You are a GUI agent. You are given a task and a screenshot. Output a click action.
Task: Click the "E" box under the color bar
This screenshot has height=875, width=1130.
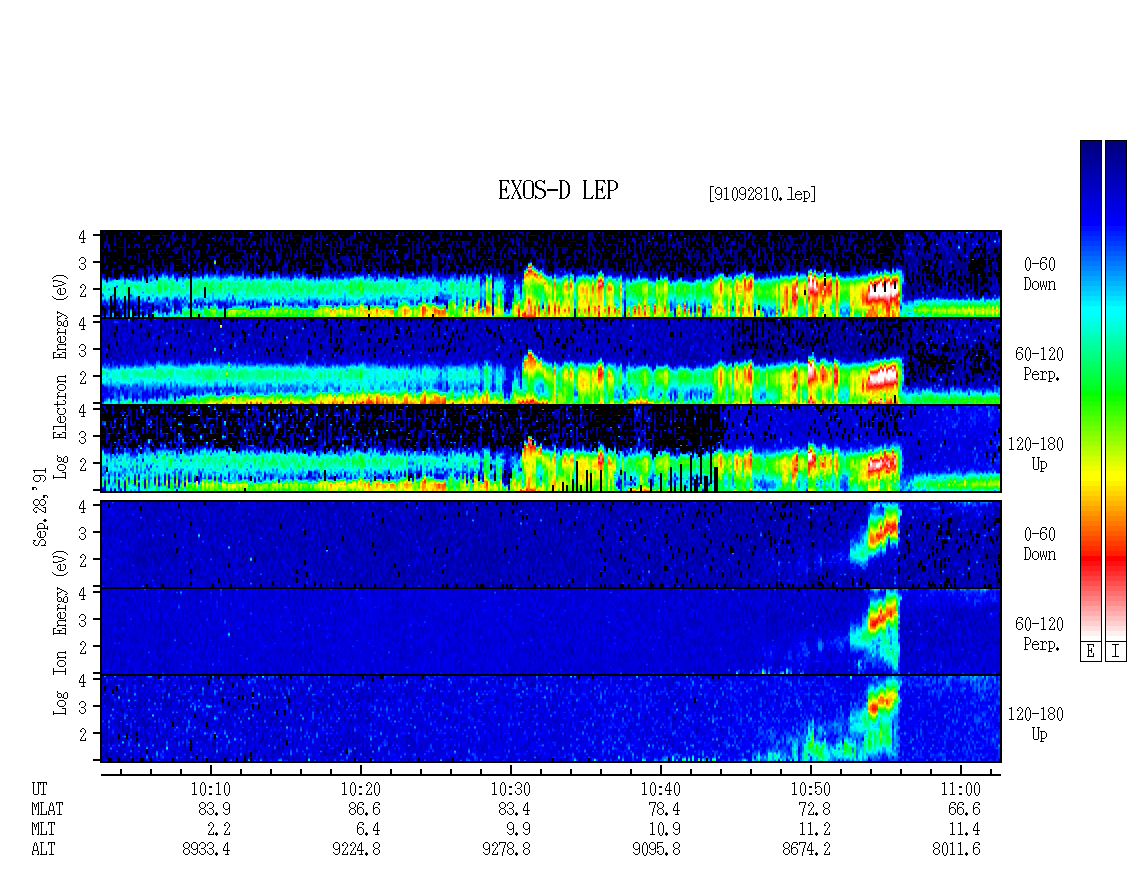click(x=1090, y=652)
